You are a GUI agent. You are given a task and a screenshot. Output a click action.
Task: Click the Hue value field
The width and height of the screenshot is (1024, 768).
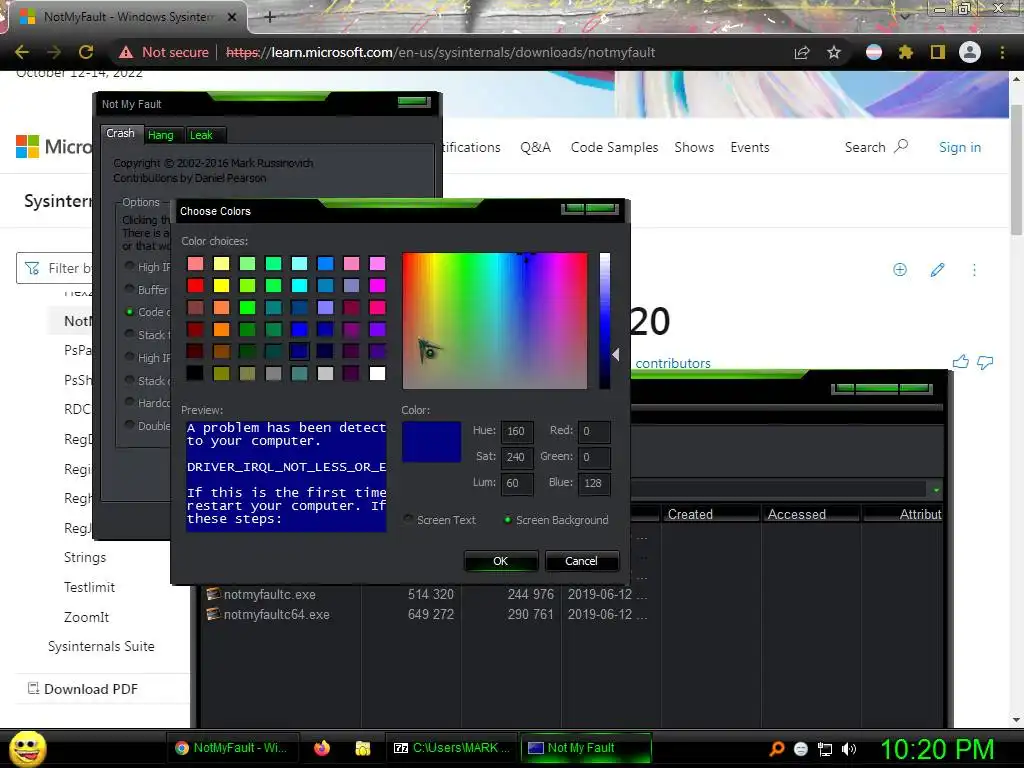[x=517, y=431]
